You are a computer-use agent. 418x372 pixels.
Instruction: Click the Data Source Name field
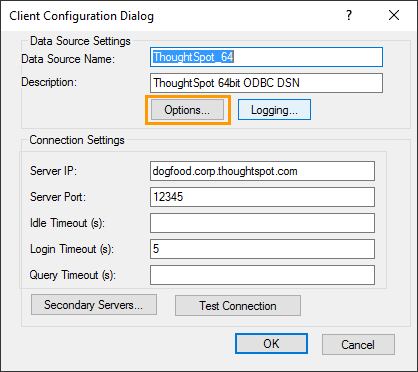[x=266, y=57]
